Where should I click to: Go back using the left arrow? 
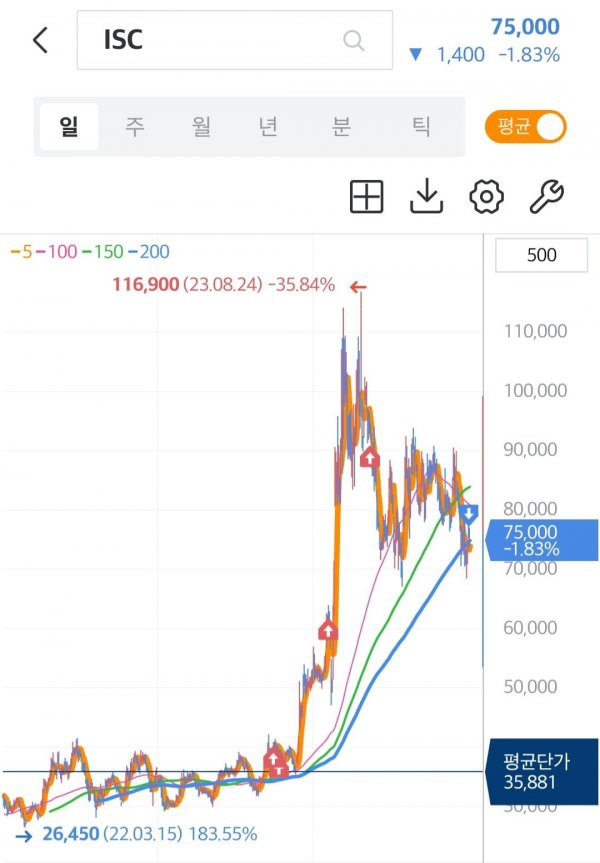40,40
